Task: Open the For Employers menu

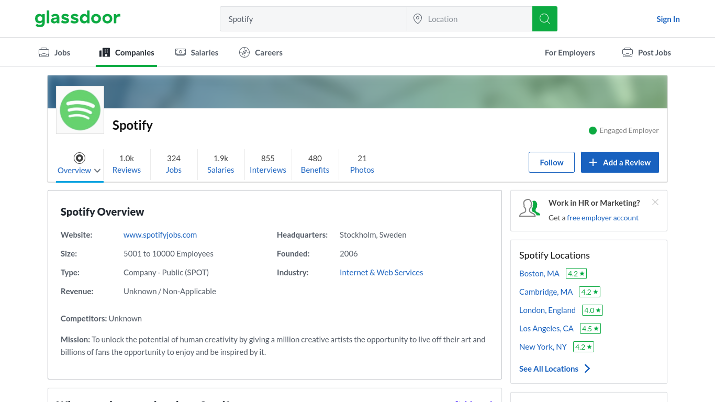Action: pos(570,53)
